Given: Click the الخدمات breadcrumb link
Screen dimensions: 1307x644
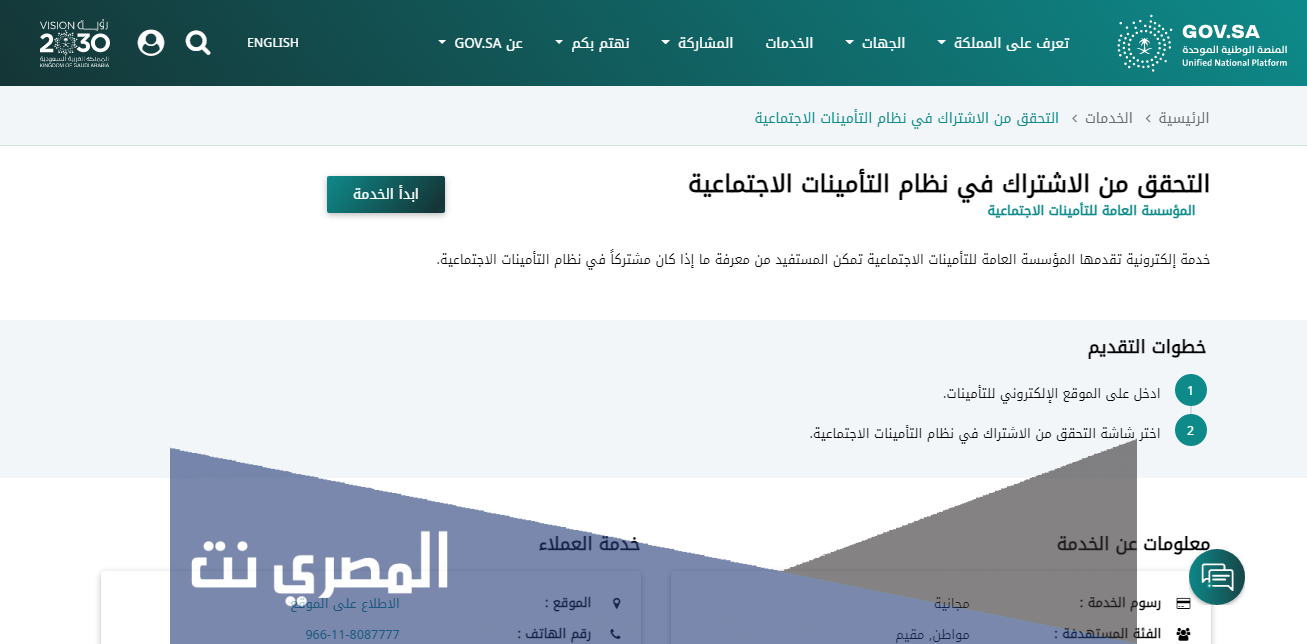Looking at the screenshot, I should (x=1109, y=118).
